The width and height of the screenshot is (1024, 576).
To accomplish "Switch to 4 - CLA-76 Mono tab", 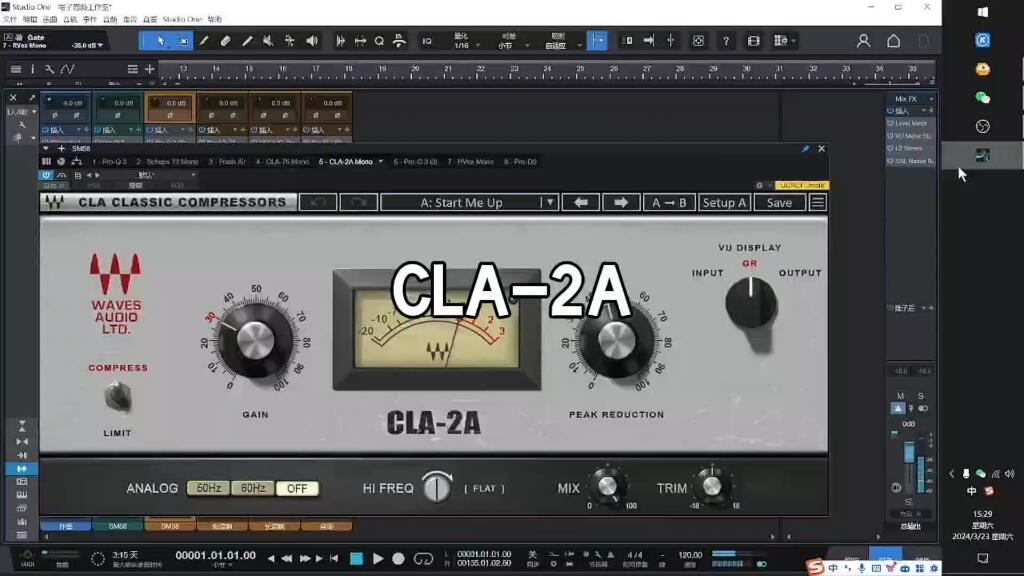I will pos(282,162).
